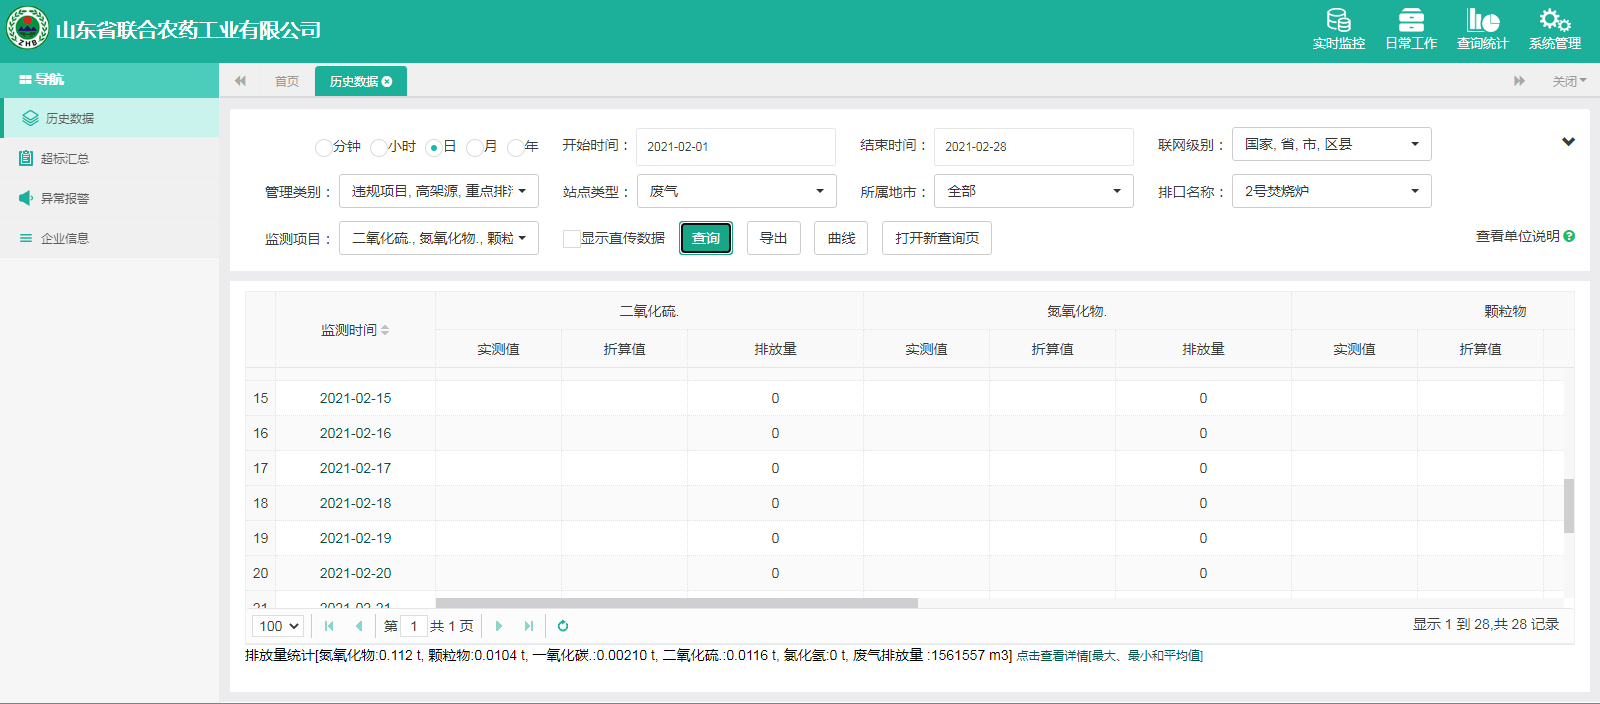Click the horizontal scrollbar under the table

click(676, 603)
